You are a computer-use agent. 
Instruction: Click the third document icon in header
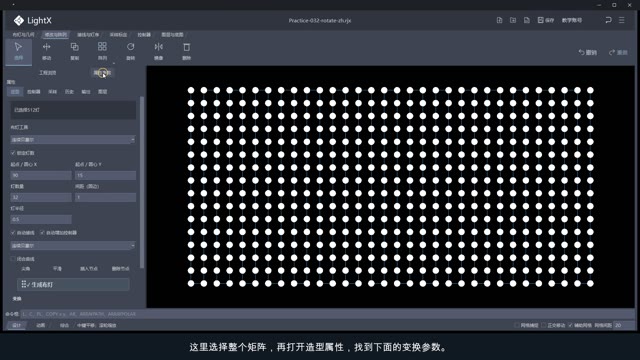[527, 20]
